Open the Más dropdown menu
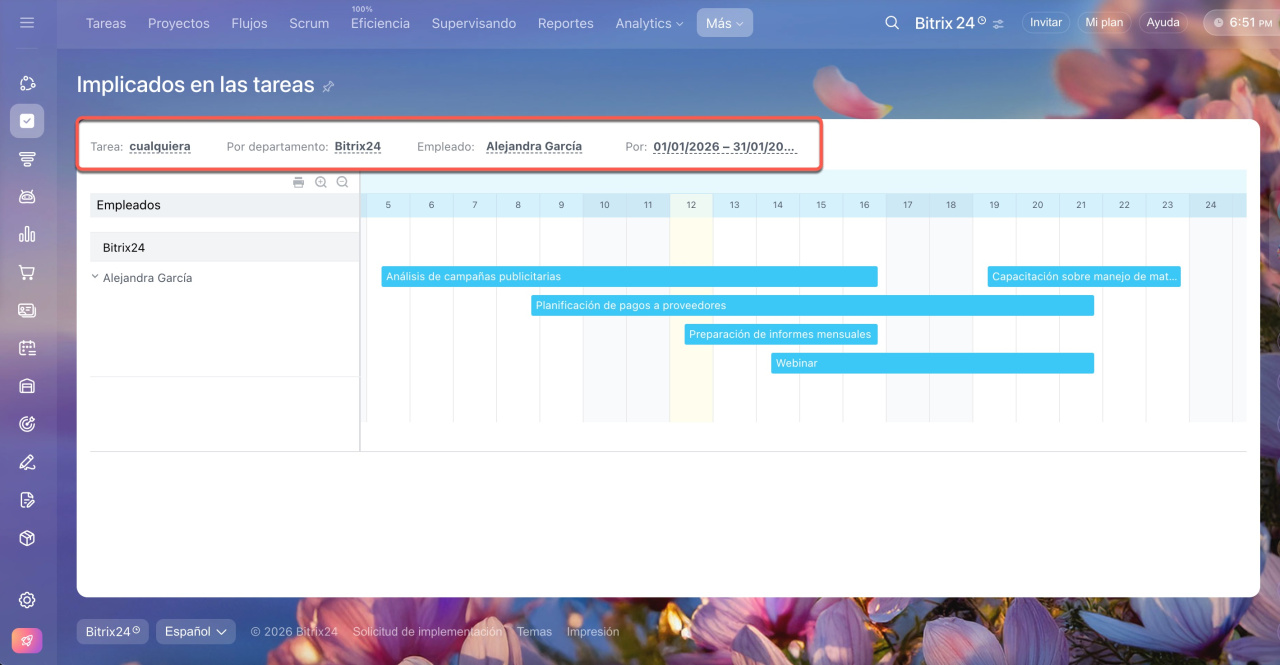The width and height of the screenshot is (1280, 665). [724, 23]
